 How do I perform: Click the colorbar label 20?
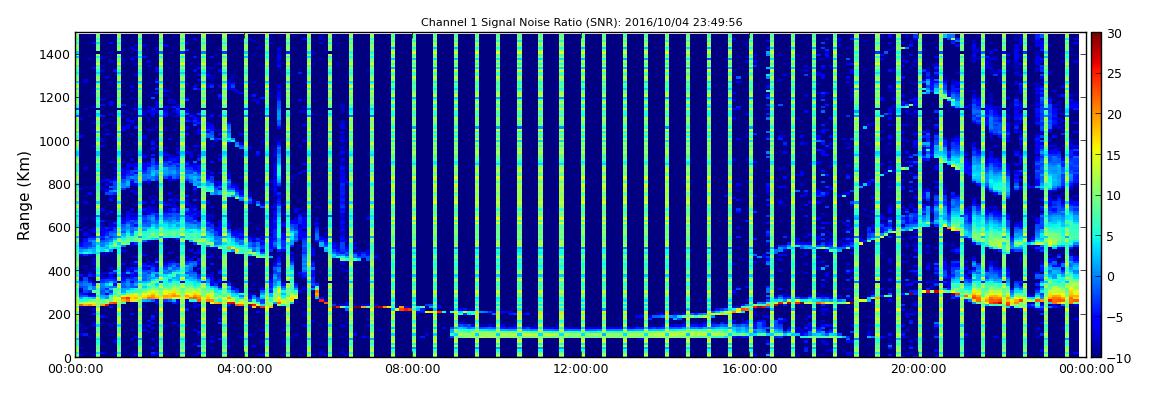click(x=1115, y=114)
